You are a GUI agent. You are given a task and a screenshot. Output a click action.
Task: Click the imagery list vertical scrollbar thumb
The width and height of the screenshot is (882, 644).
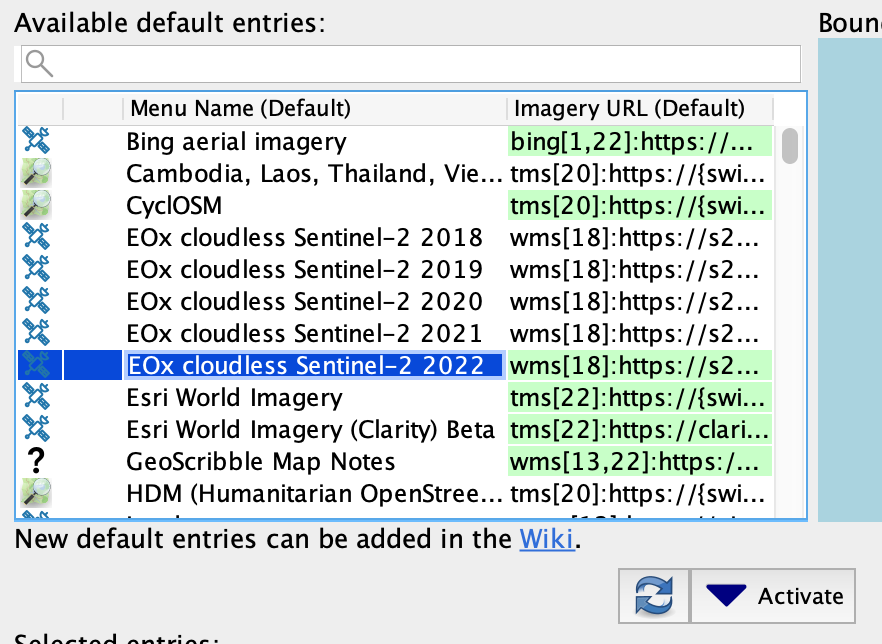pyautogui.click(x=790, y=145)
